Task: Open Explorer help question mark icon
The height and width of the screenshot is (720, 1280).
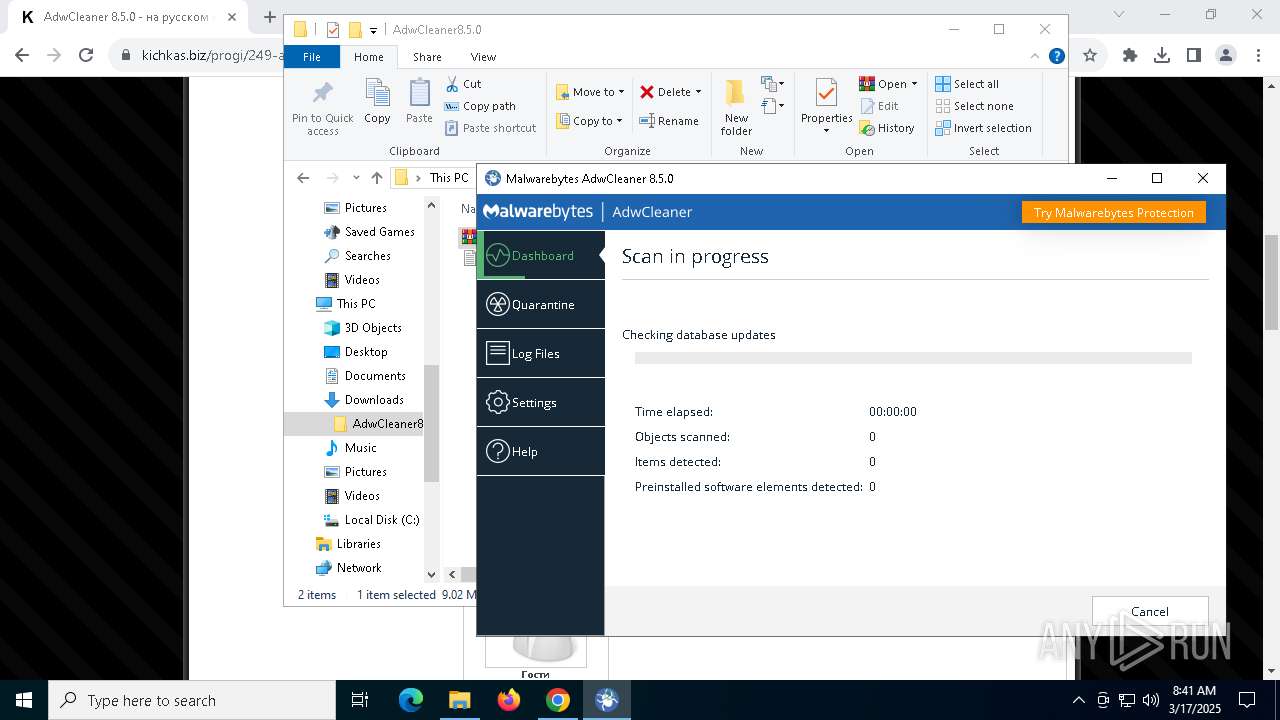Action: coord(1056,56)
